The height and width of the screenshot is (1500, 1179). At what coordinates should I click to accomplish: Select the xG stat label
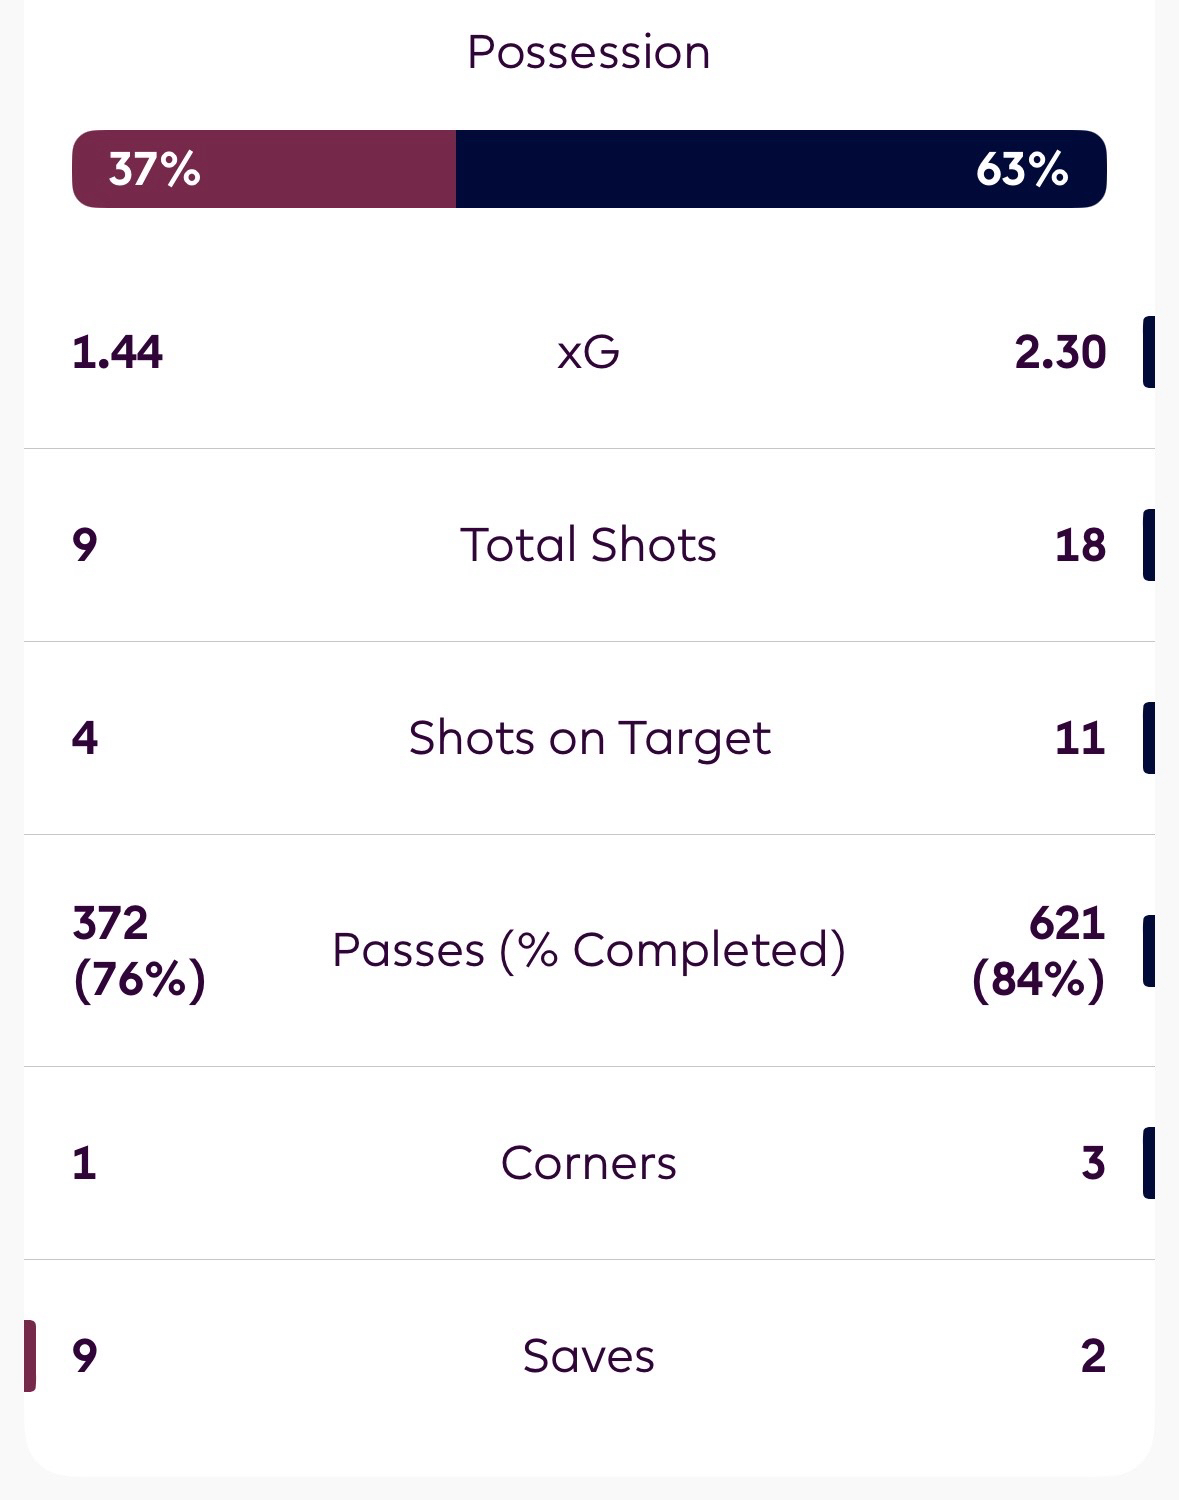[589, 352]
